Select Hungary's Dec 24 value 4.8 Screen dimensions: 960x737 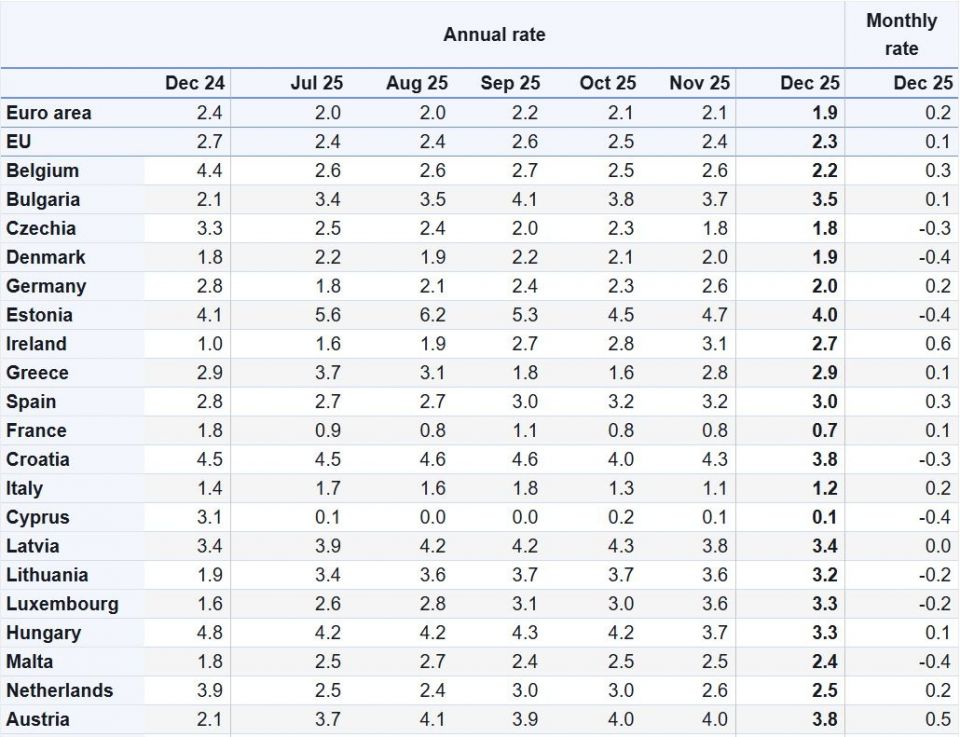coord(210,633)
